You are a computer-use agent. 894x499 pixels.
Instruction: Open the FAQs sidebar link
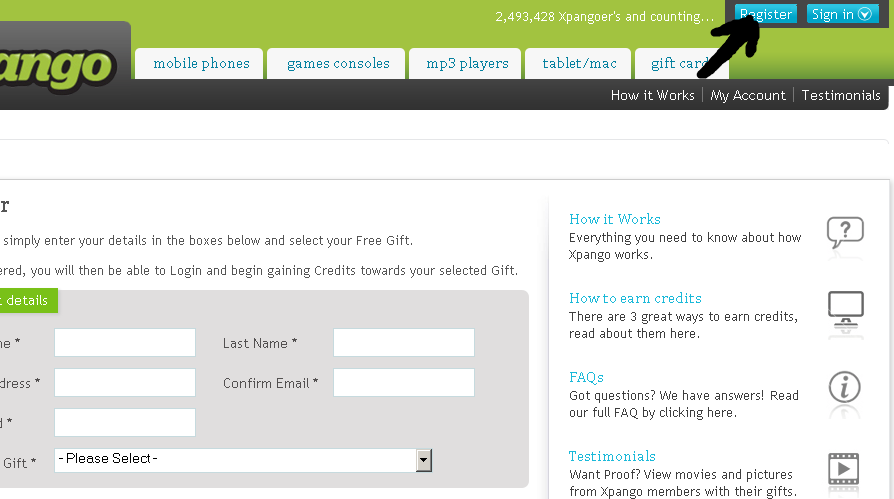point(586,377)
